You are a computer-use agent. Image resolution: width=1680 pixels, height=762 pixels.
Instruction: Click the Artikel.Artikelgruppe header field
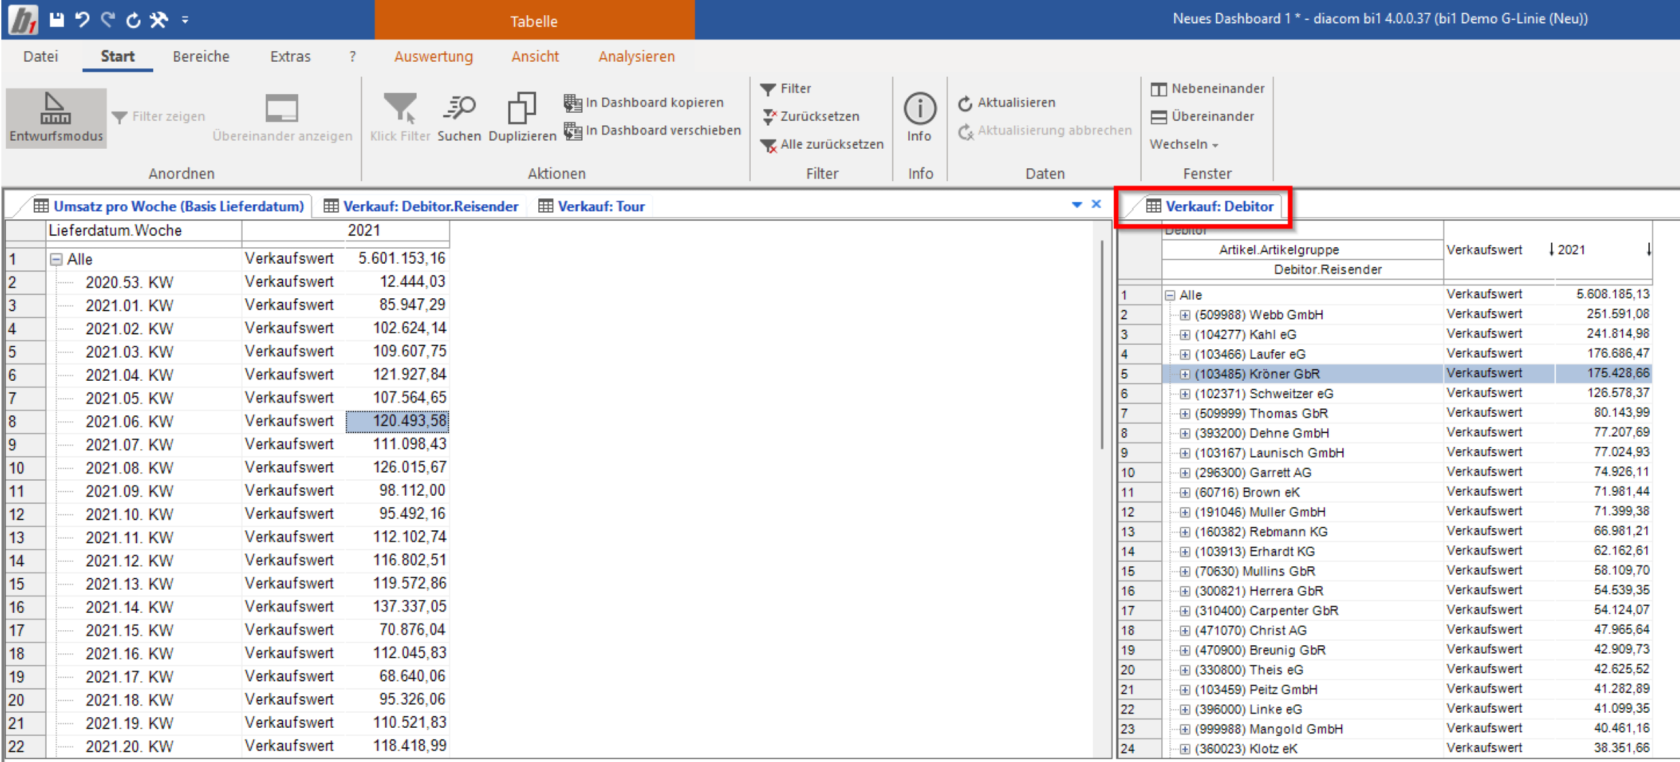[1303, 250]
